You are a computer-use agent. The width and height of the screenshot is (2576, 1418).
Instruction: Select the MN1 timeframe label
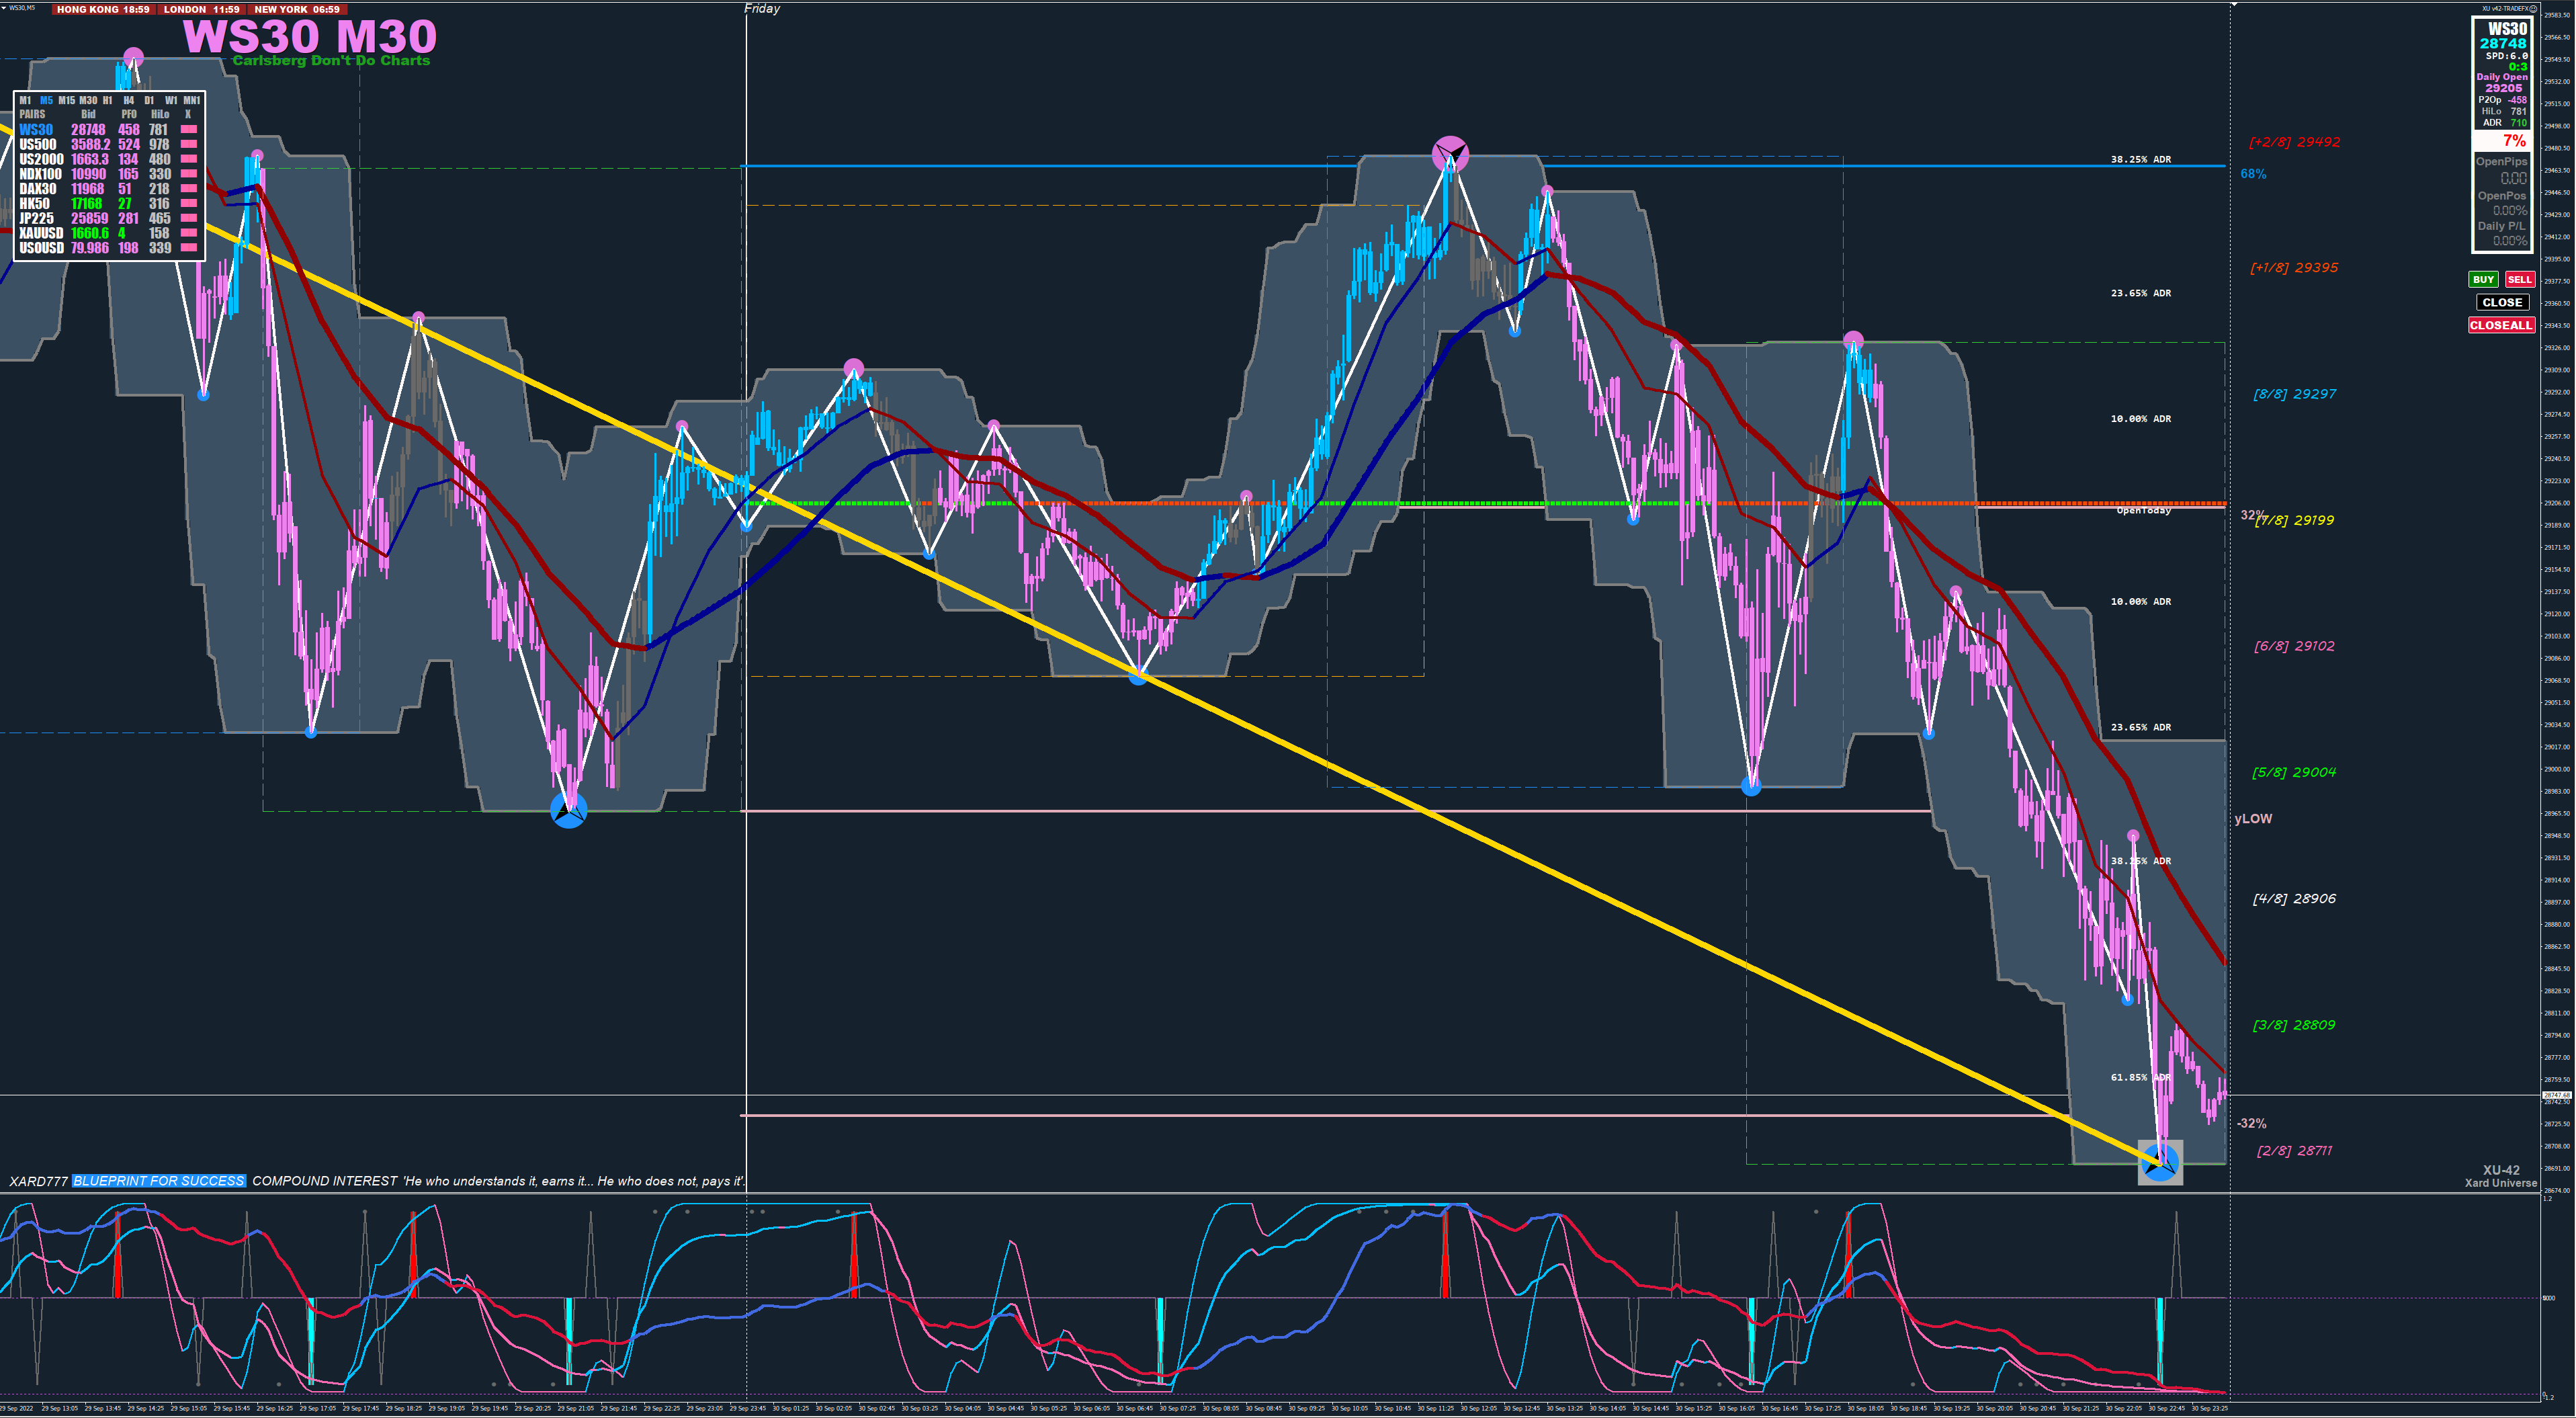[191, 100]
